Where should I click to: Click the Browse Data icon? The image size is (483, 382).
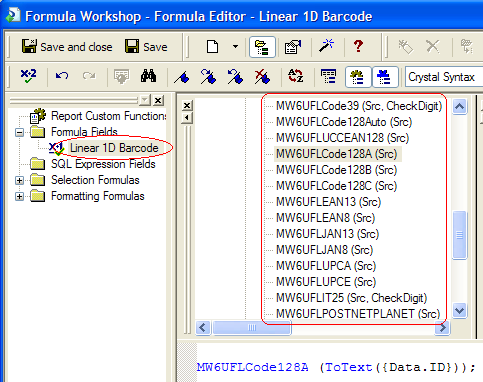(121, 77)
